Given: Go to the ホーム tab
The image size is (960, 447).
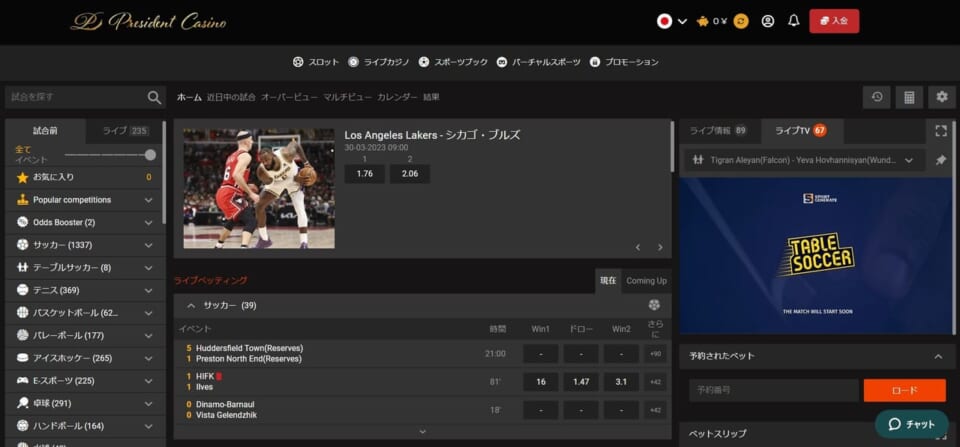Looking at the screenshot, I should click(x=189, y=97).
